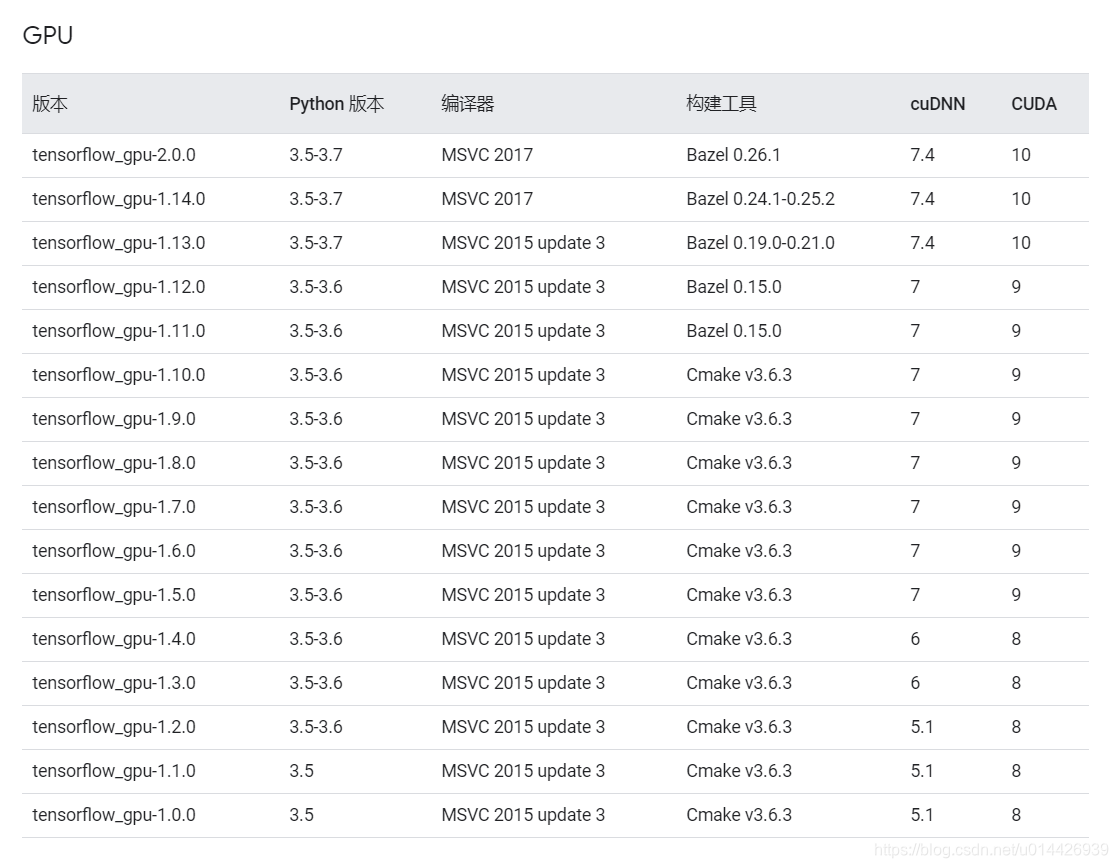Click Python 3.5-3.7 in the 2.0.0 row

(316, 155)
